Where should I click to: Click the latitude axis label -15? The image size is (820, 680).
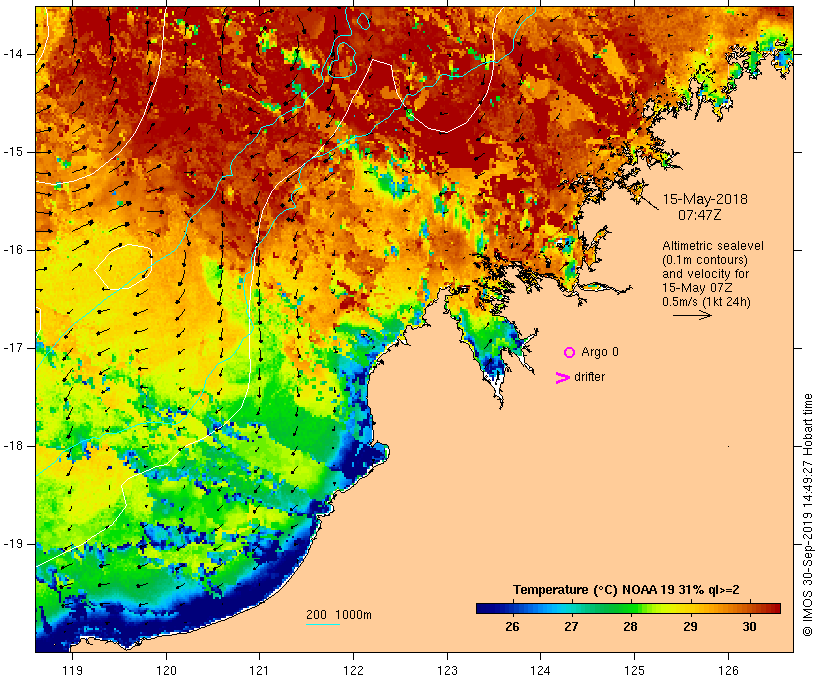[12, 152]
